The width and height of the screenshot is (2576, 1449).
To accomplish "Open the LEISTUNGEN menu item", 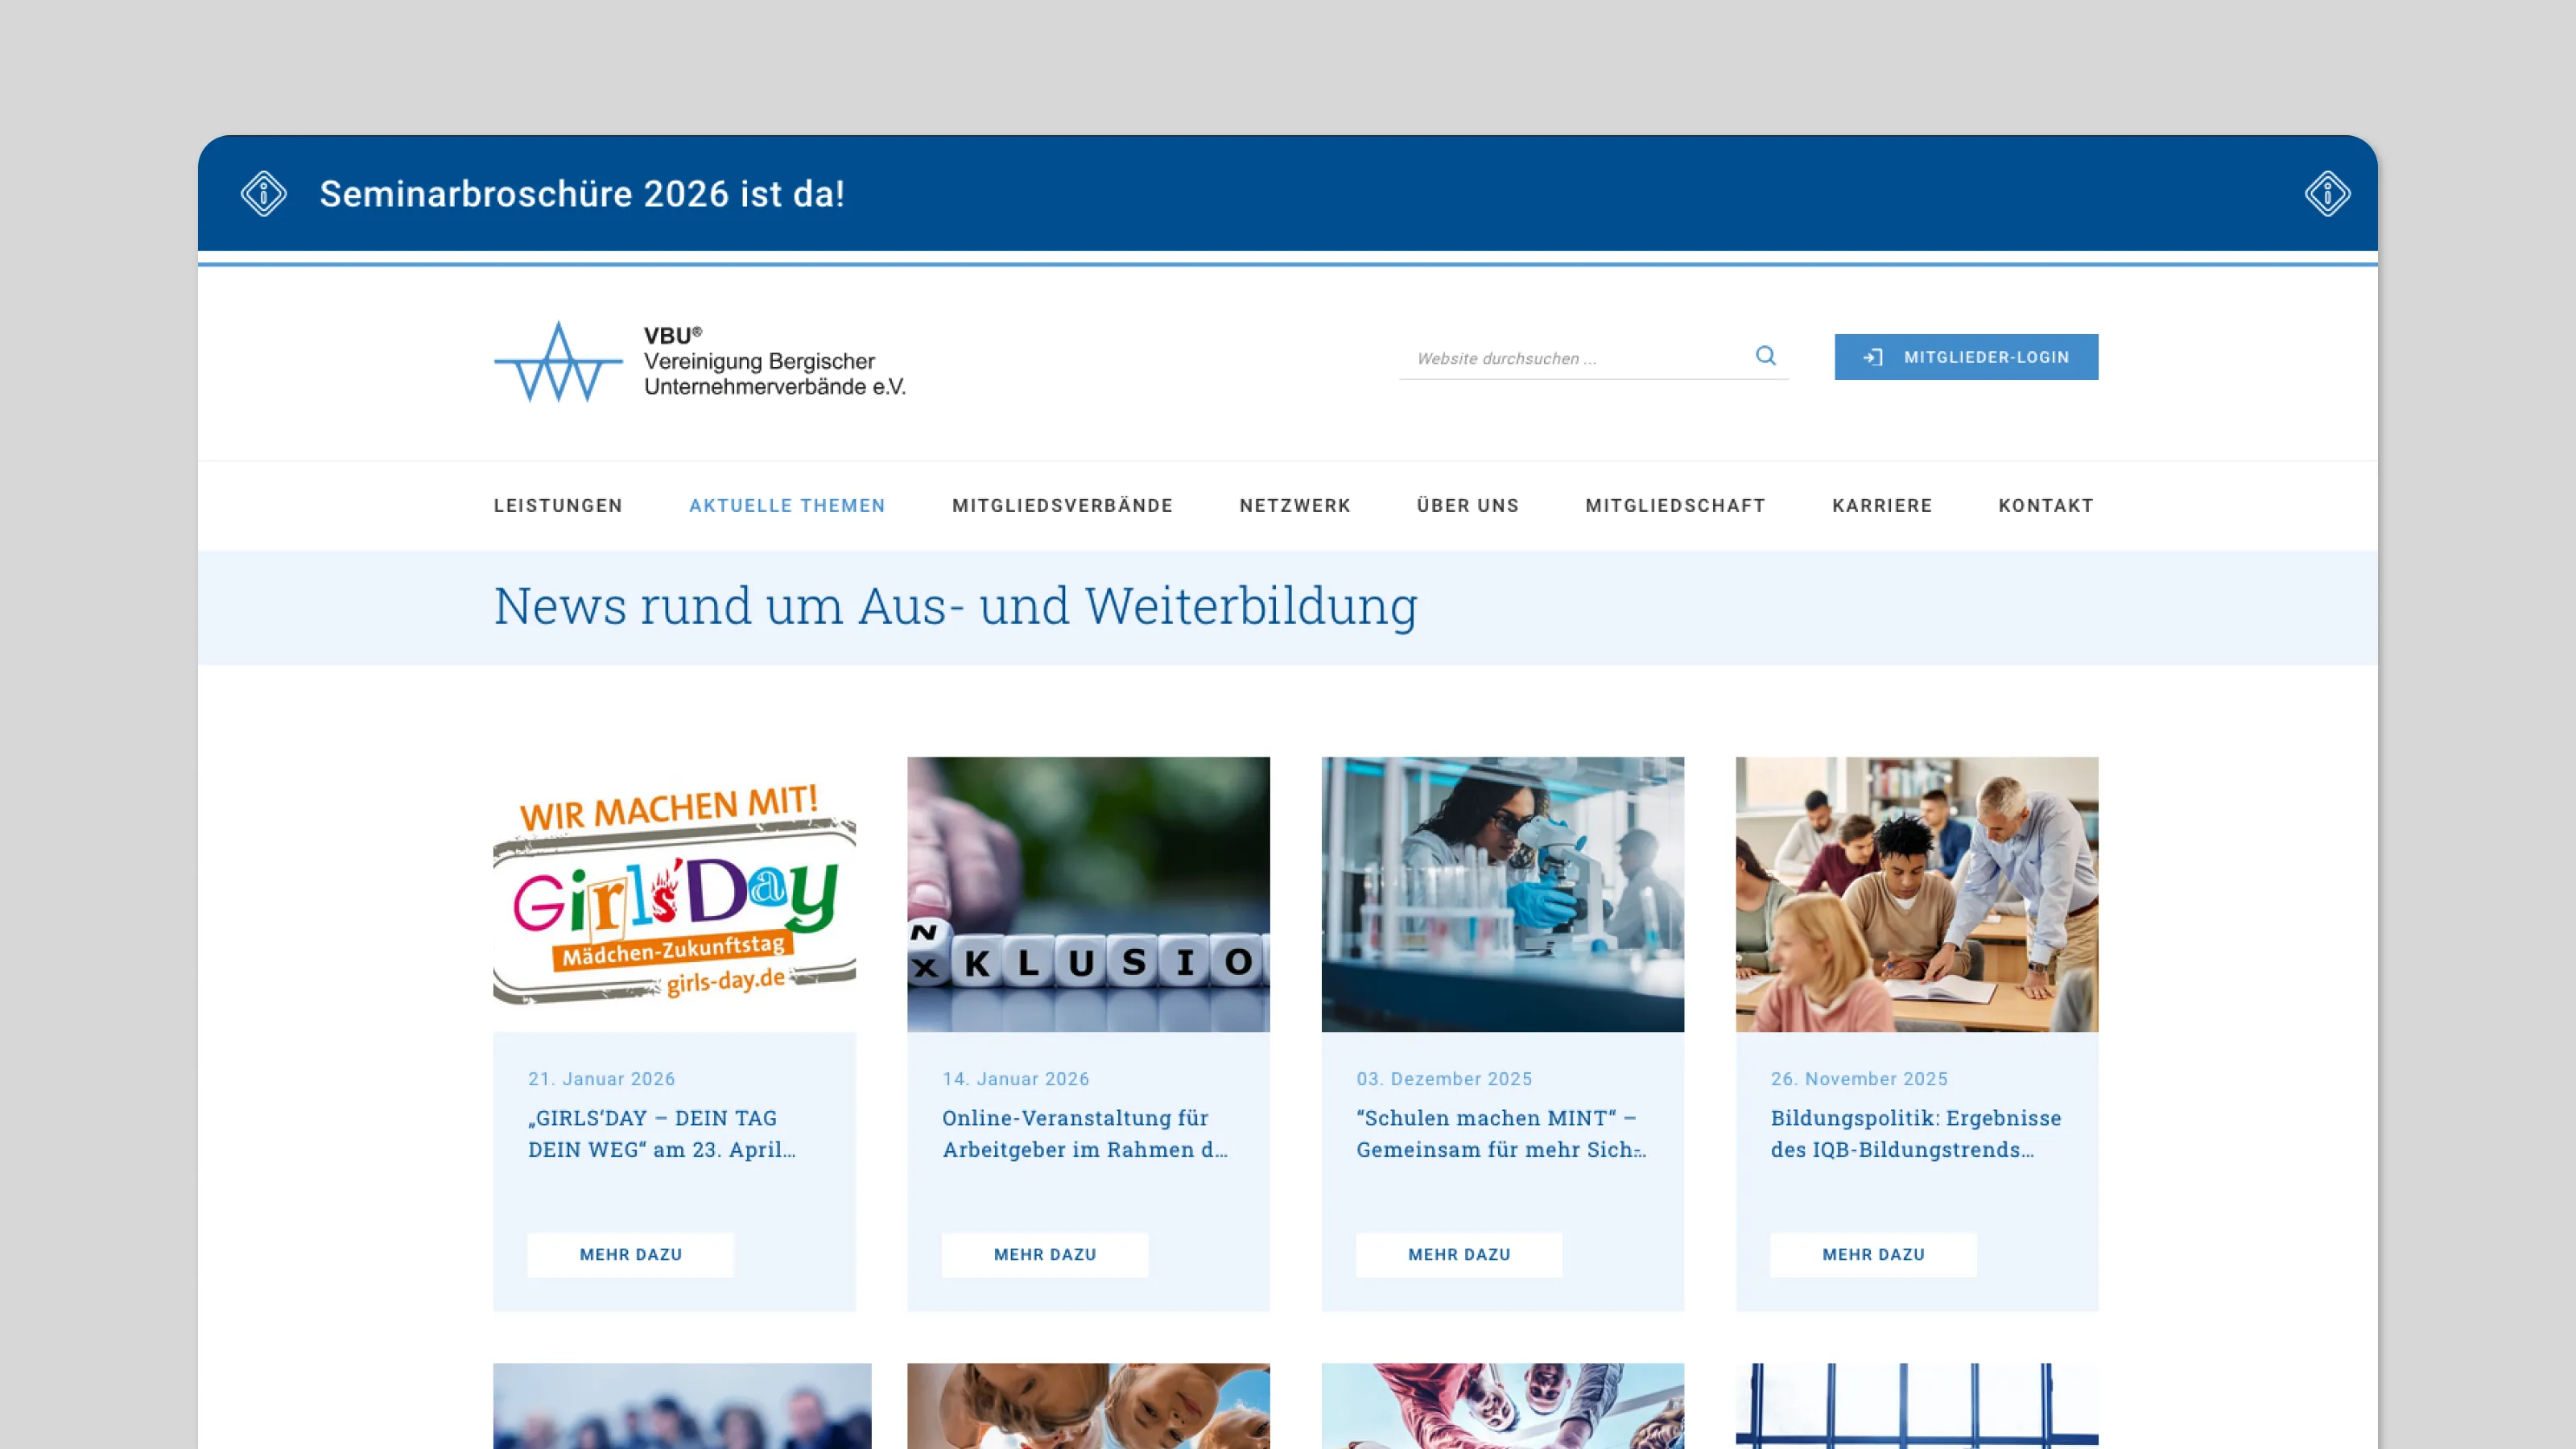I will pyautogui.click(x=558, y=506).
